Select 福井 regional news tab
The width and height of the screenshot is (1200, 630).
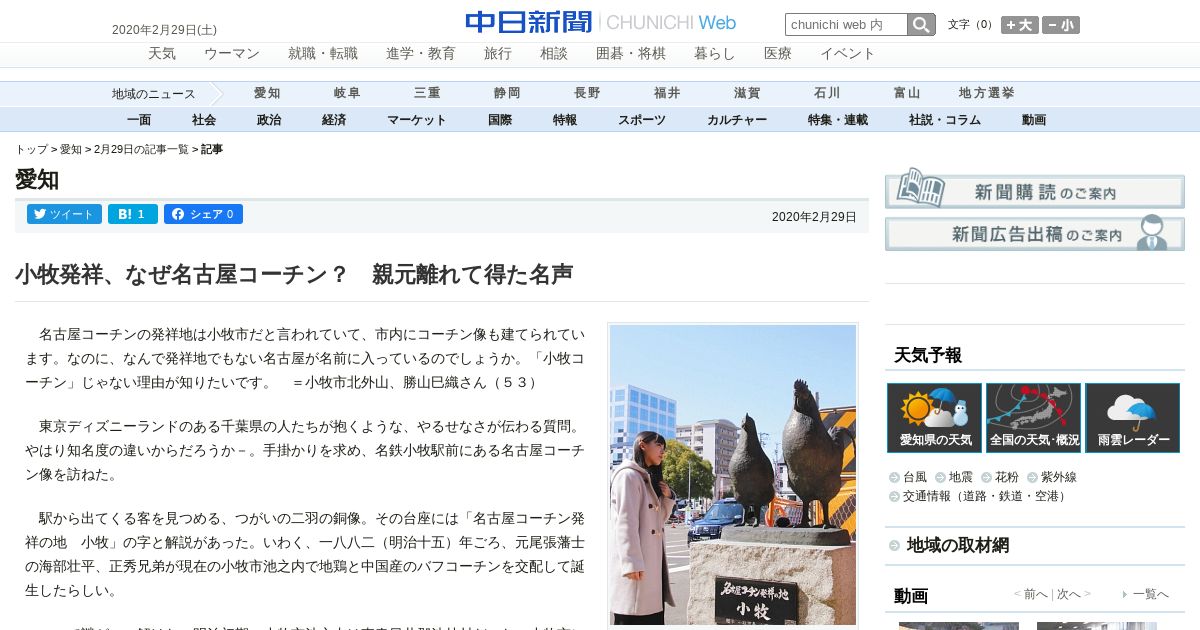coord(667,93)
